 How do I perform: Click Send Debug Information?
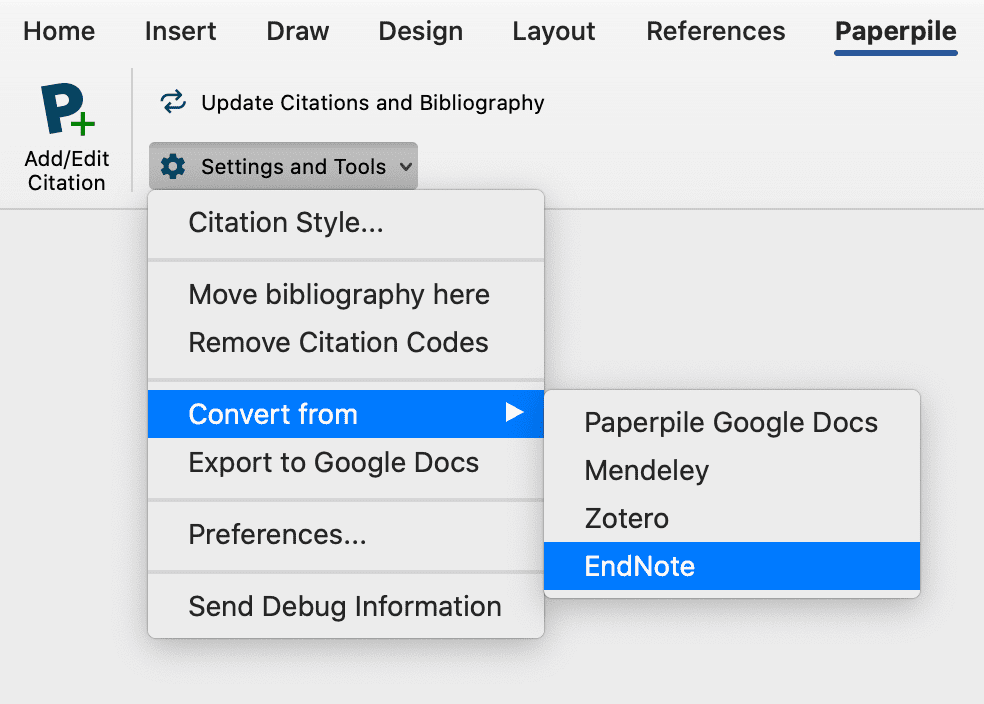(x=345, y=606)
